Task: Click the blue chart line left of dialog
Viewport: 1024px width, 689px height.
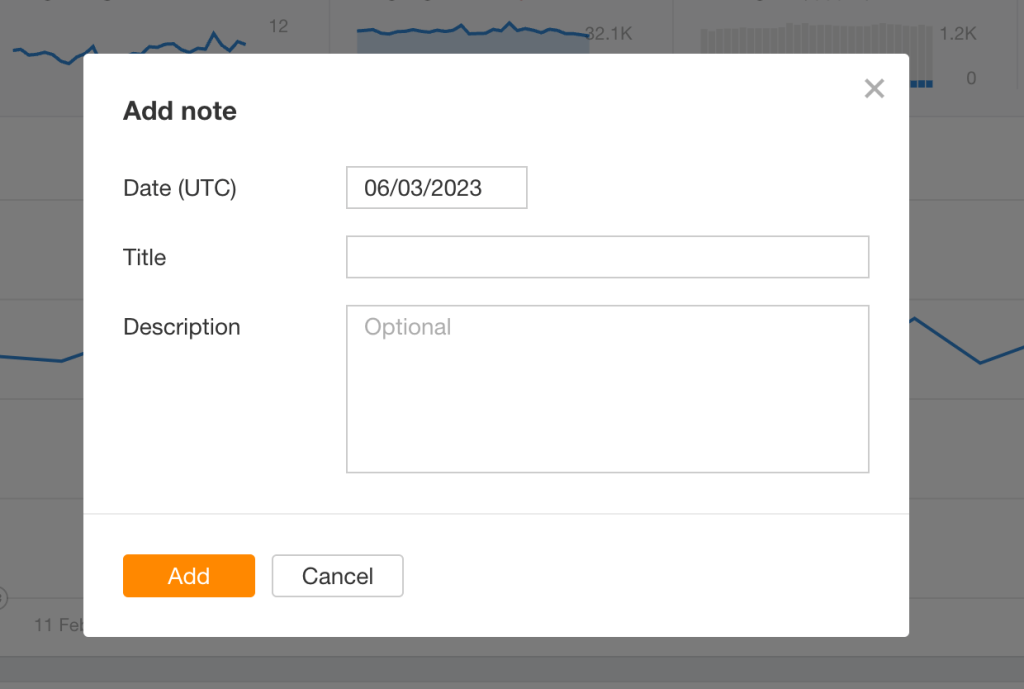Action: tap(40, 359)
